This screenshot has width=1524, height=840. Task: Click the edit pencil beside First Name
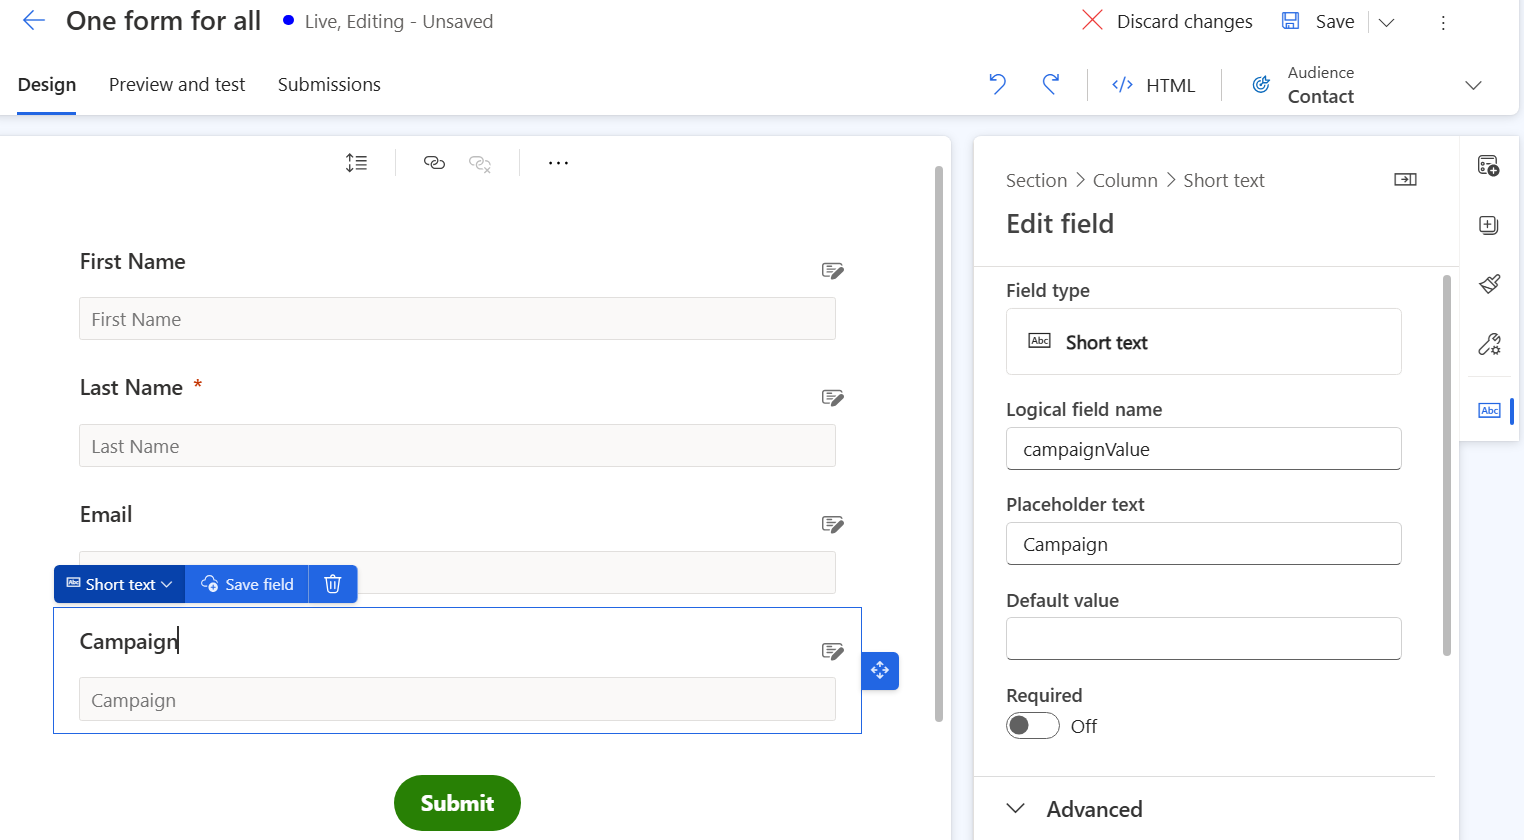pyautogui.click(x=832, y=270)
